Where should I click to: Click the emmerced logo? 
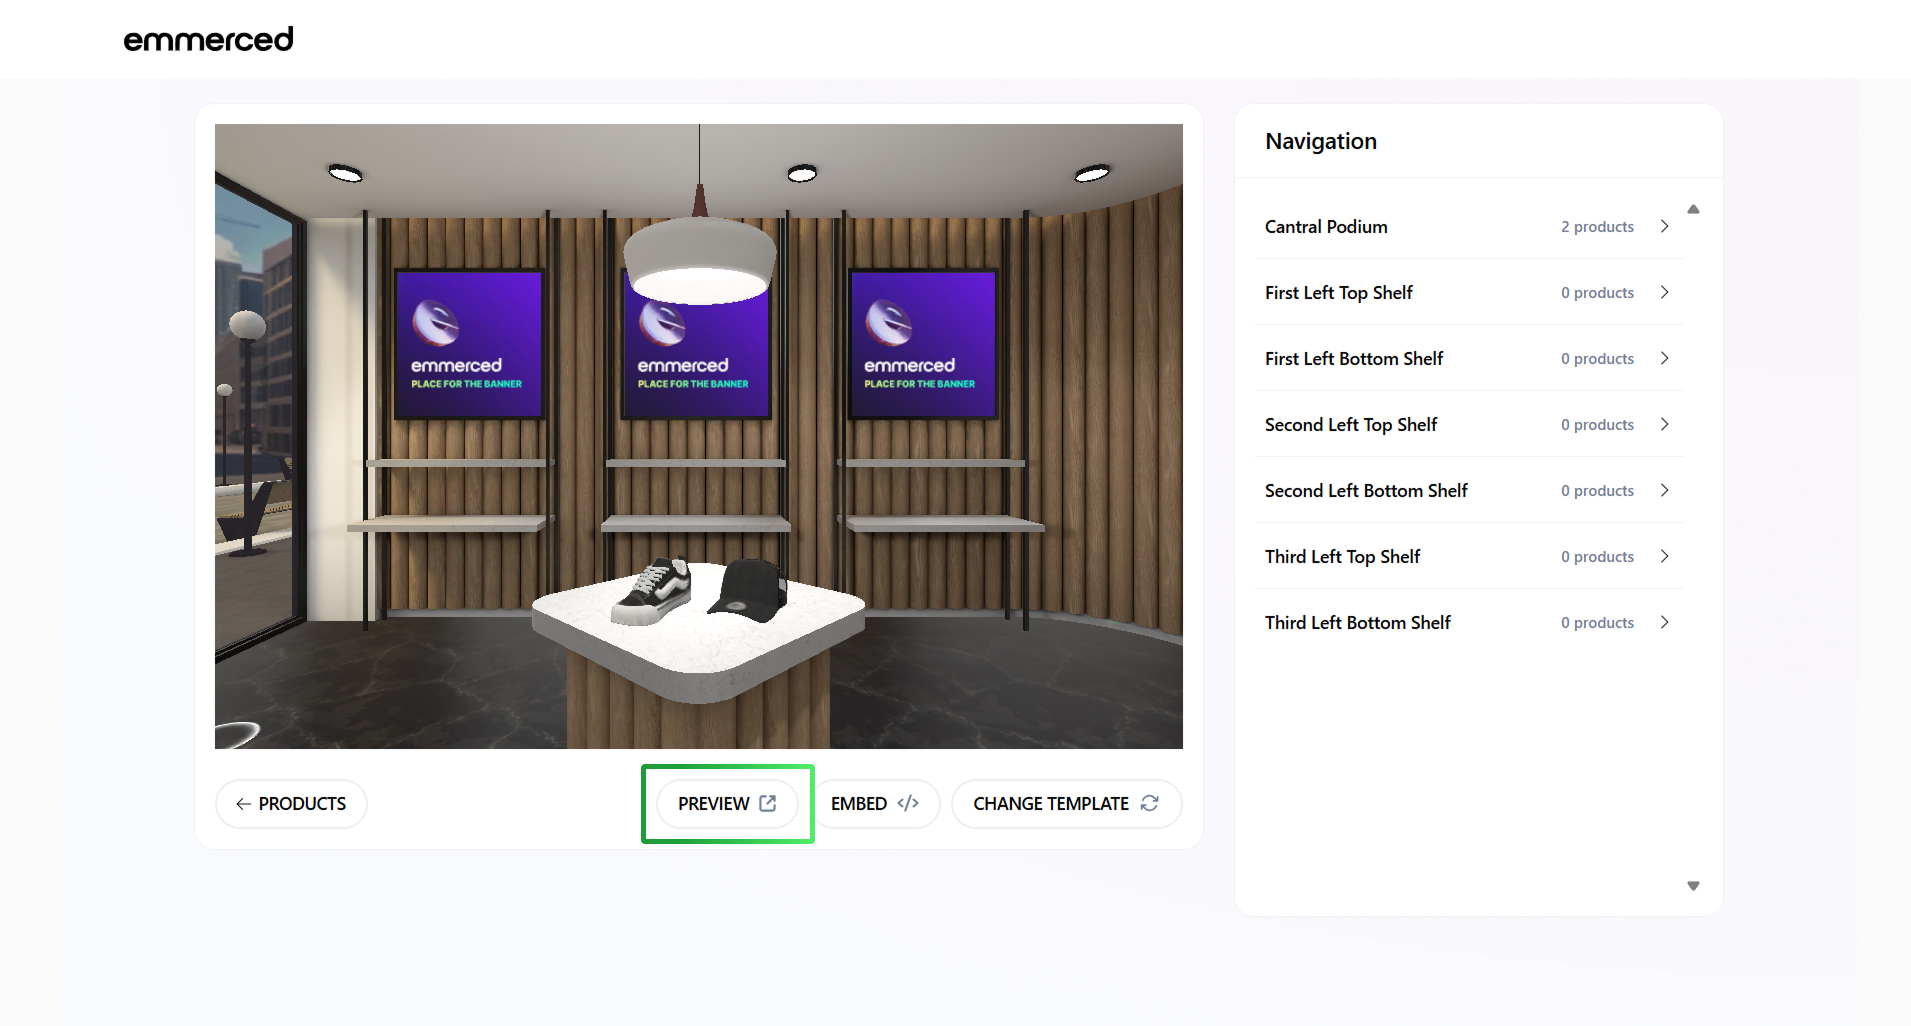pos(208,39)
